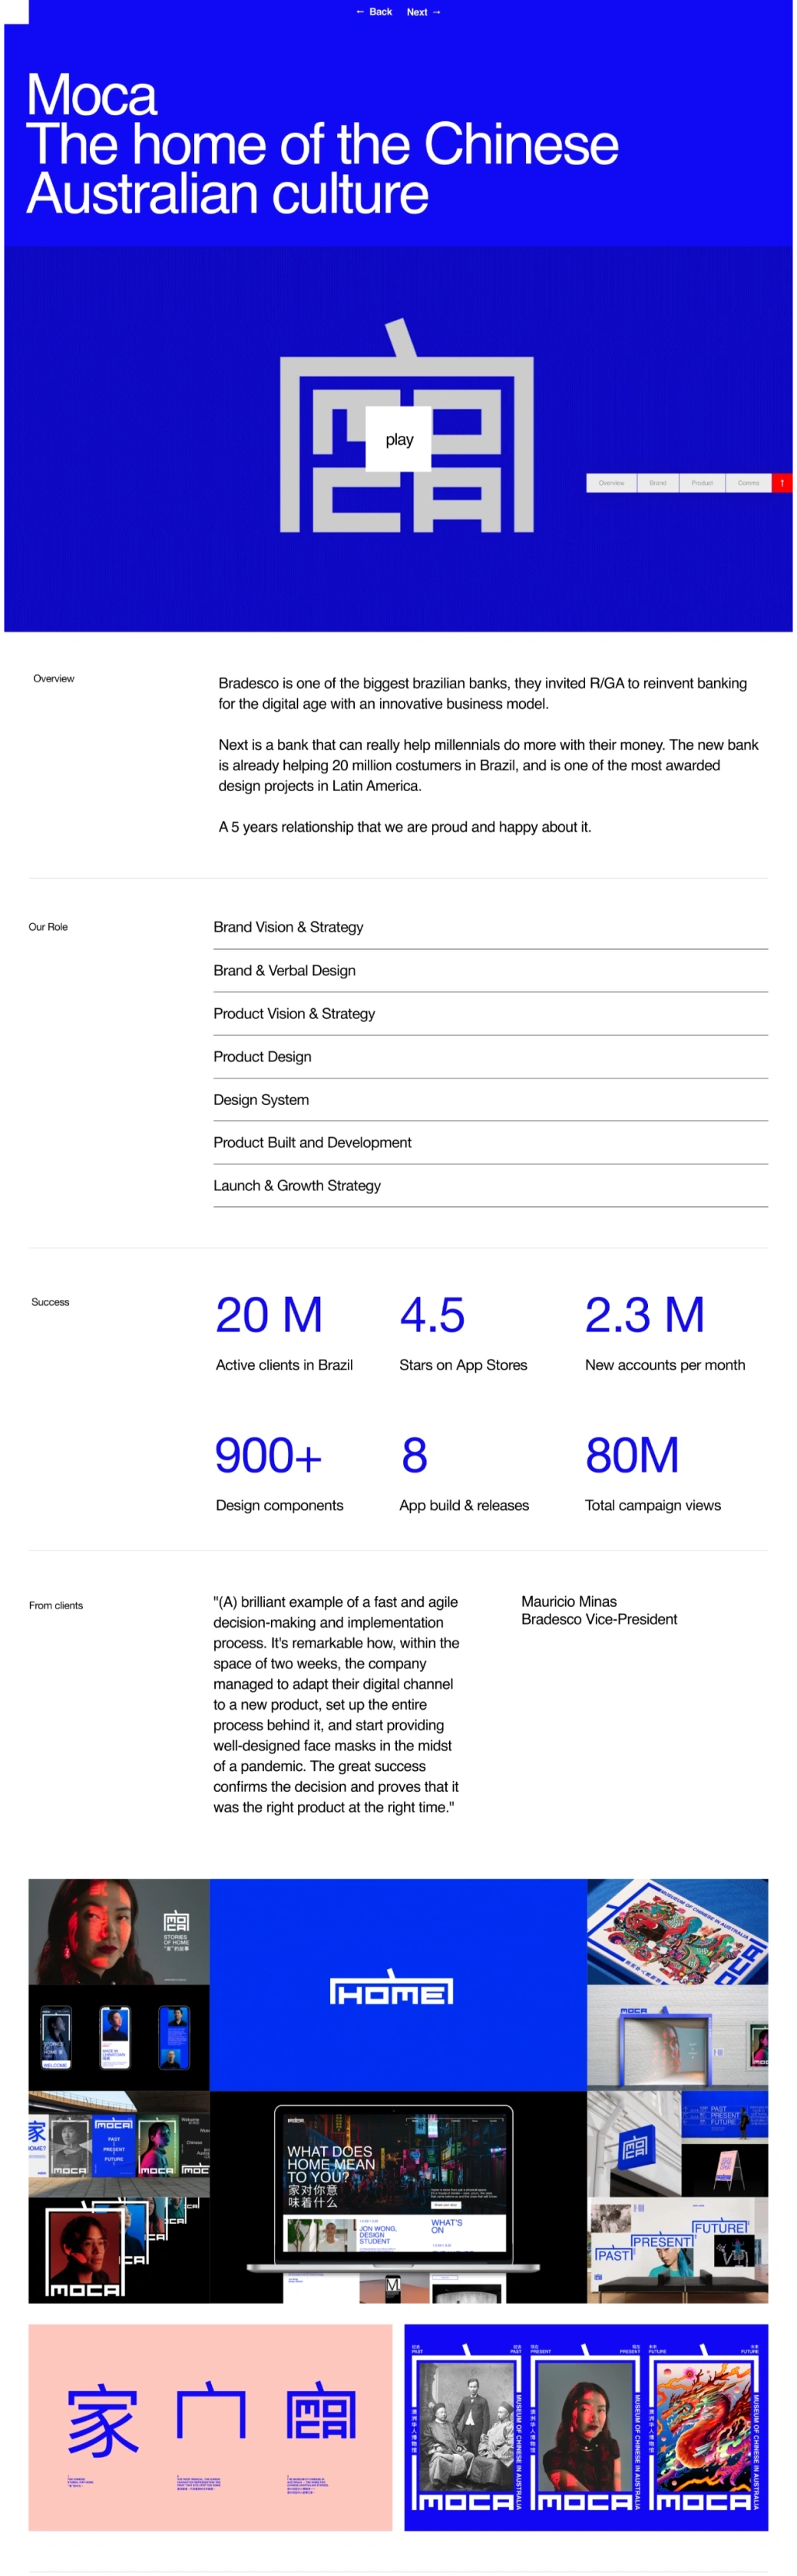Open the pink Chinese characters image
This screenshot has height=2576, width=797.
click(210, 2427)
